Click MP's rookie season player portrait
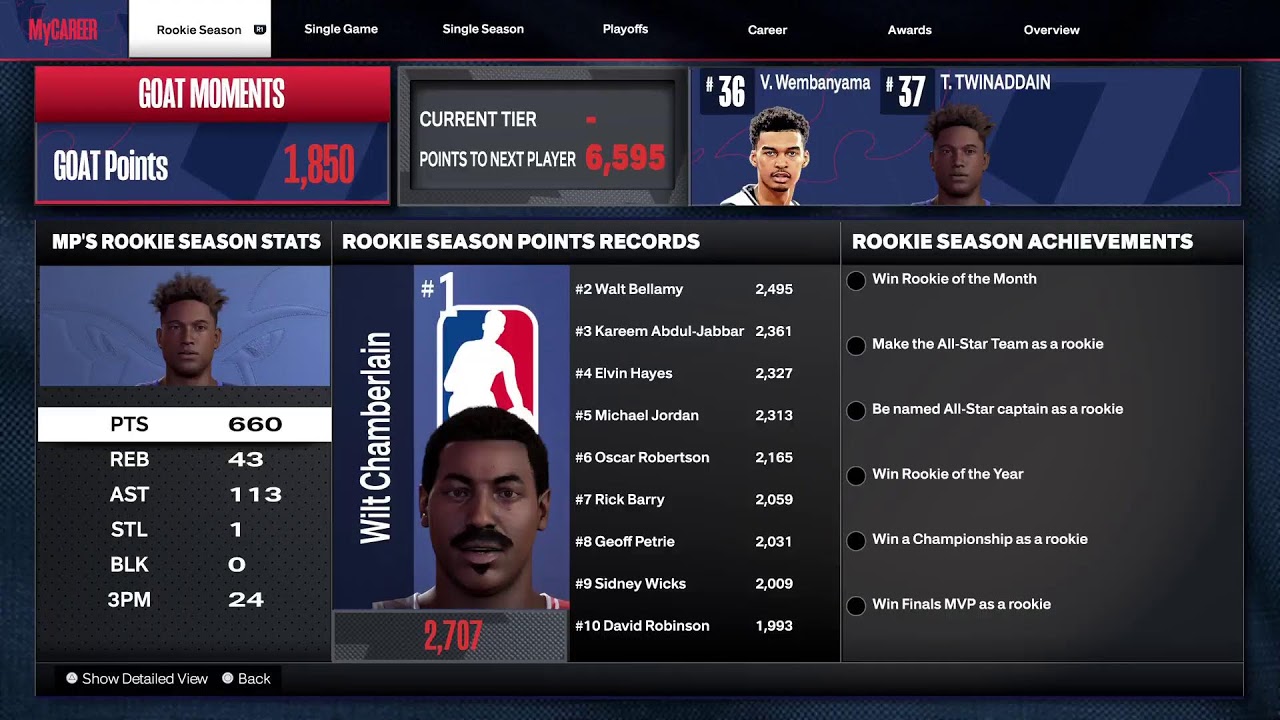Screen dimensions: 1280x720 click(x=185, y=326)
